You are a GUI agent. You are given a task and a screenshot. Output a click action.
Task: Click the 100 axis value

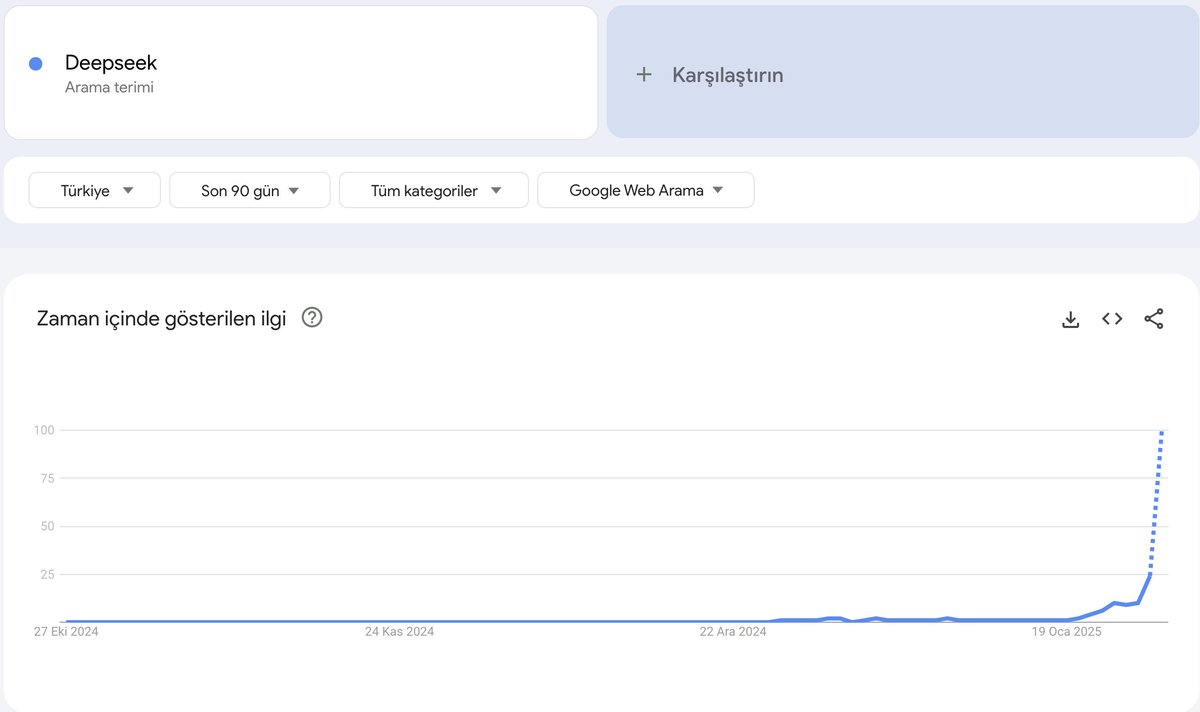[x=43, y=430]
